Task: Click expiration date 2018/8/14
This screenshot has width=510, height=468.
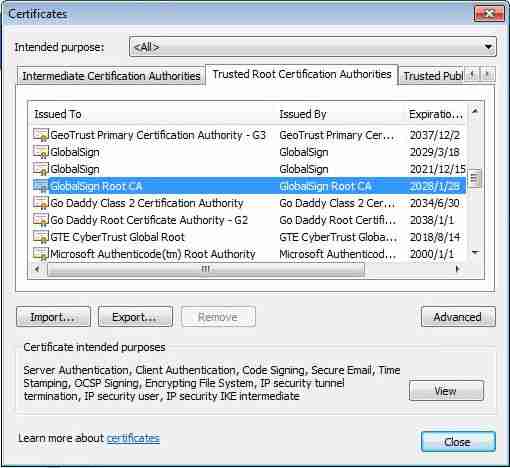Action: [435, 237]
